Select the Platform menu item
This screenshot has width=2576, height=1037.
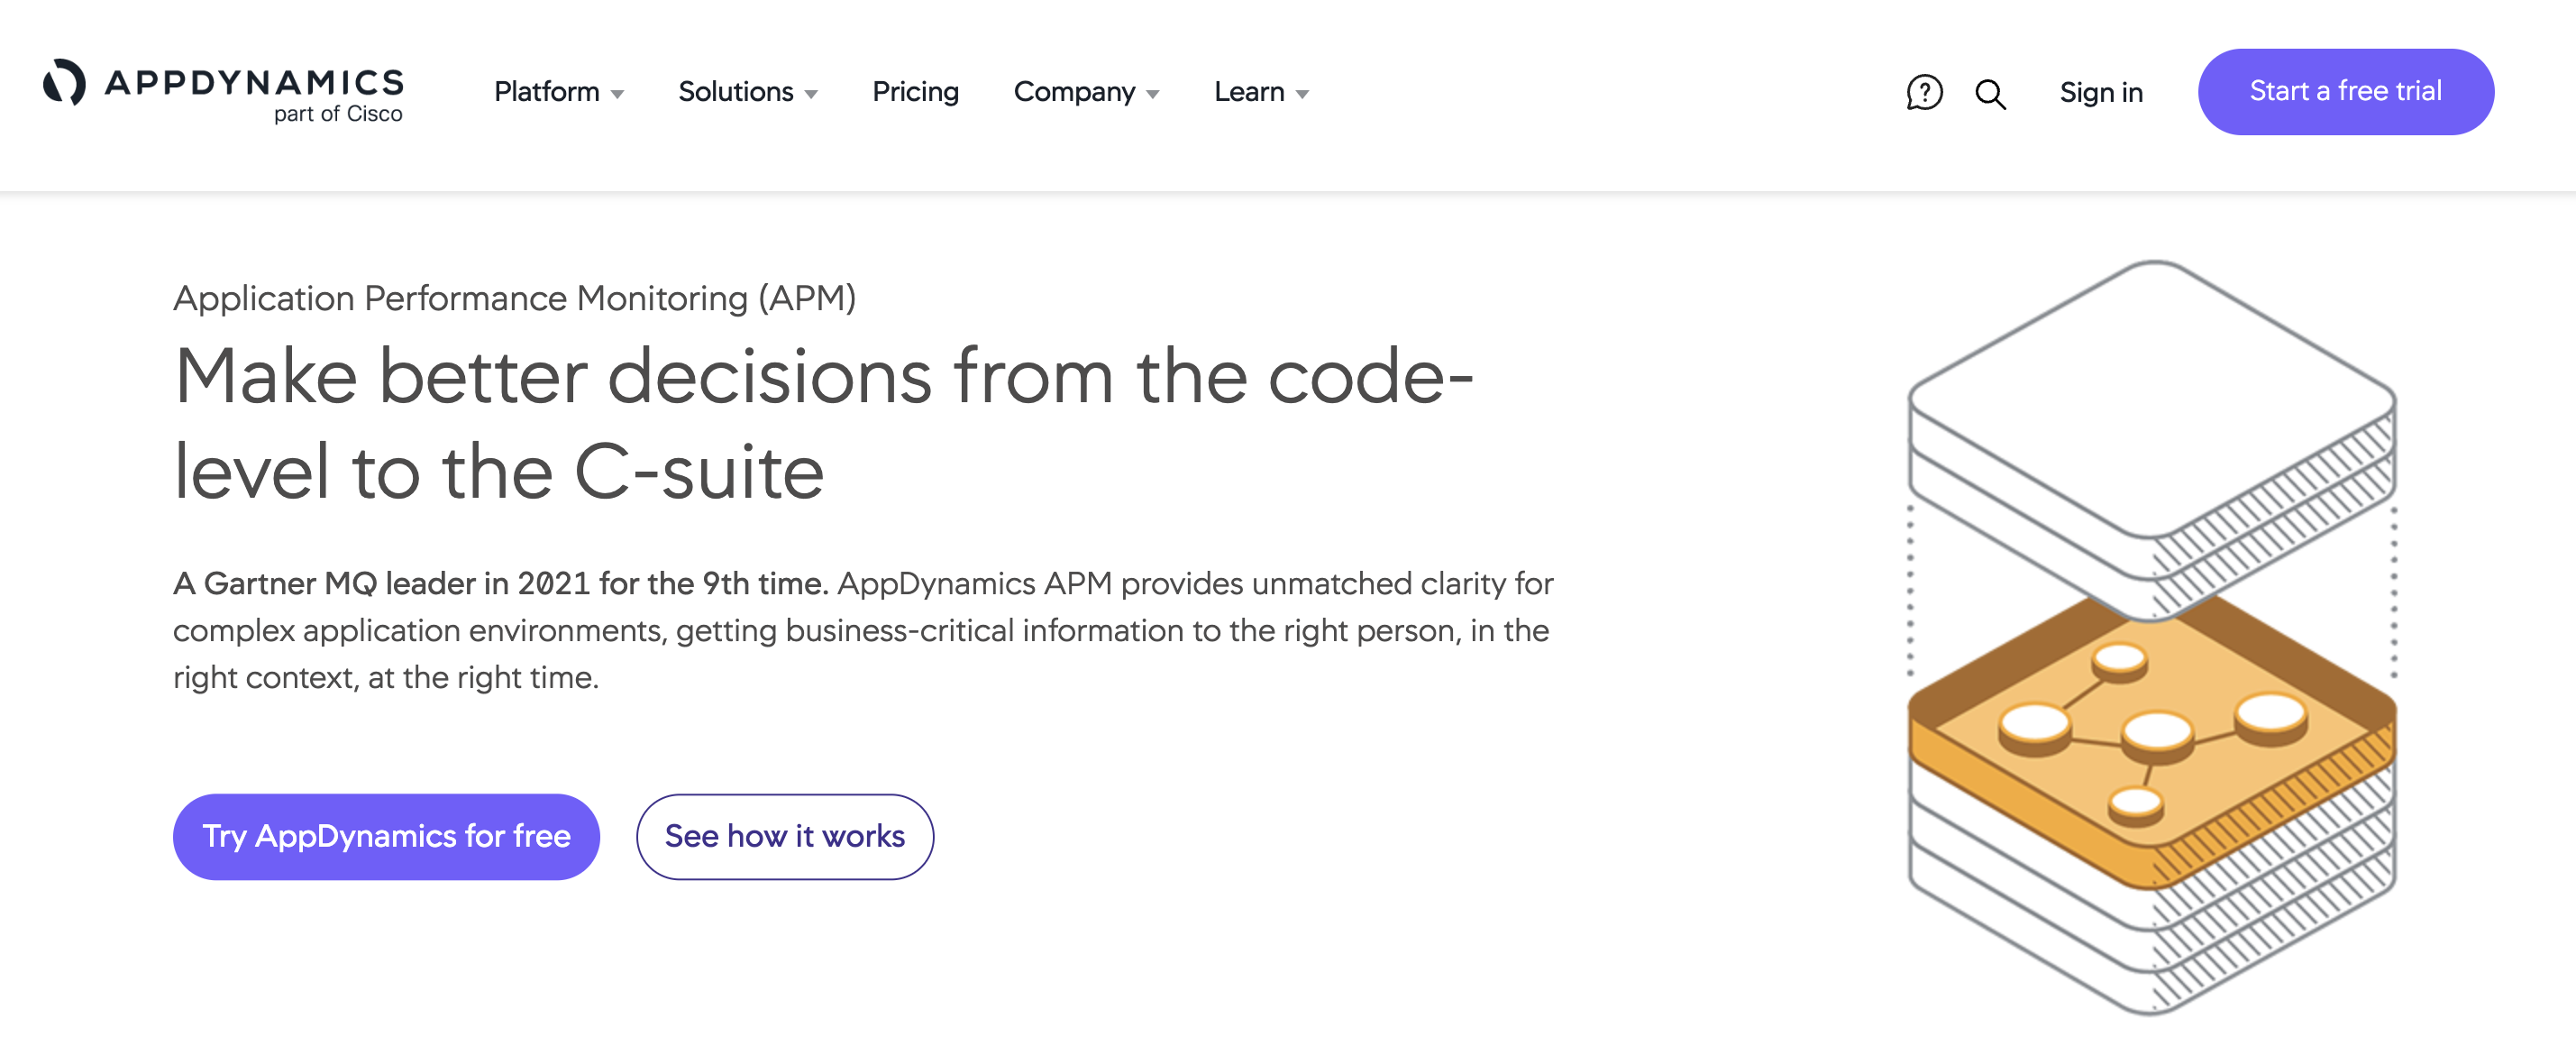[546, 92]
